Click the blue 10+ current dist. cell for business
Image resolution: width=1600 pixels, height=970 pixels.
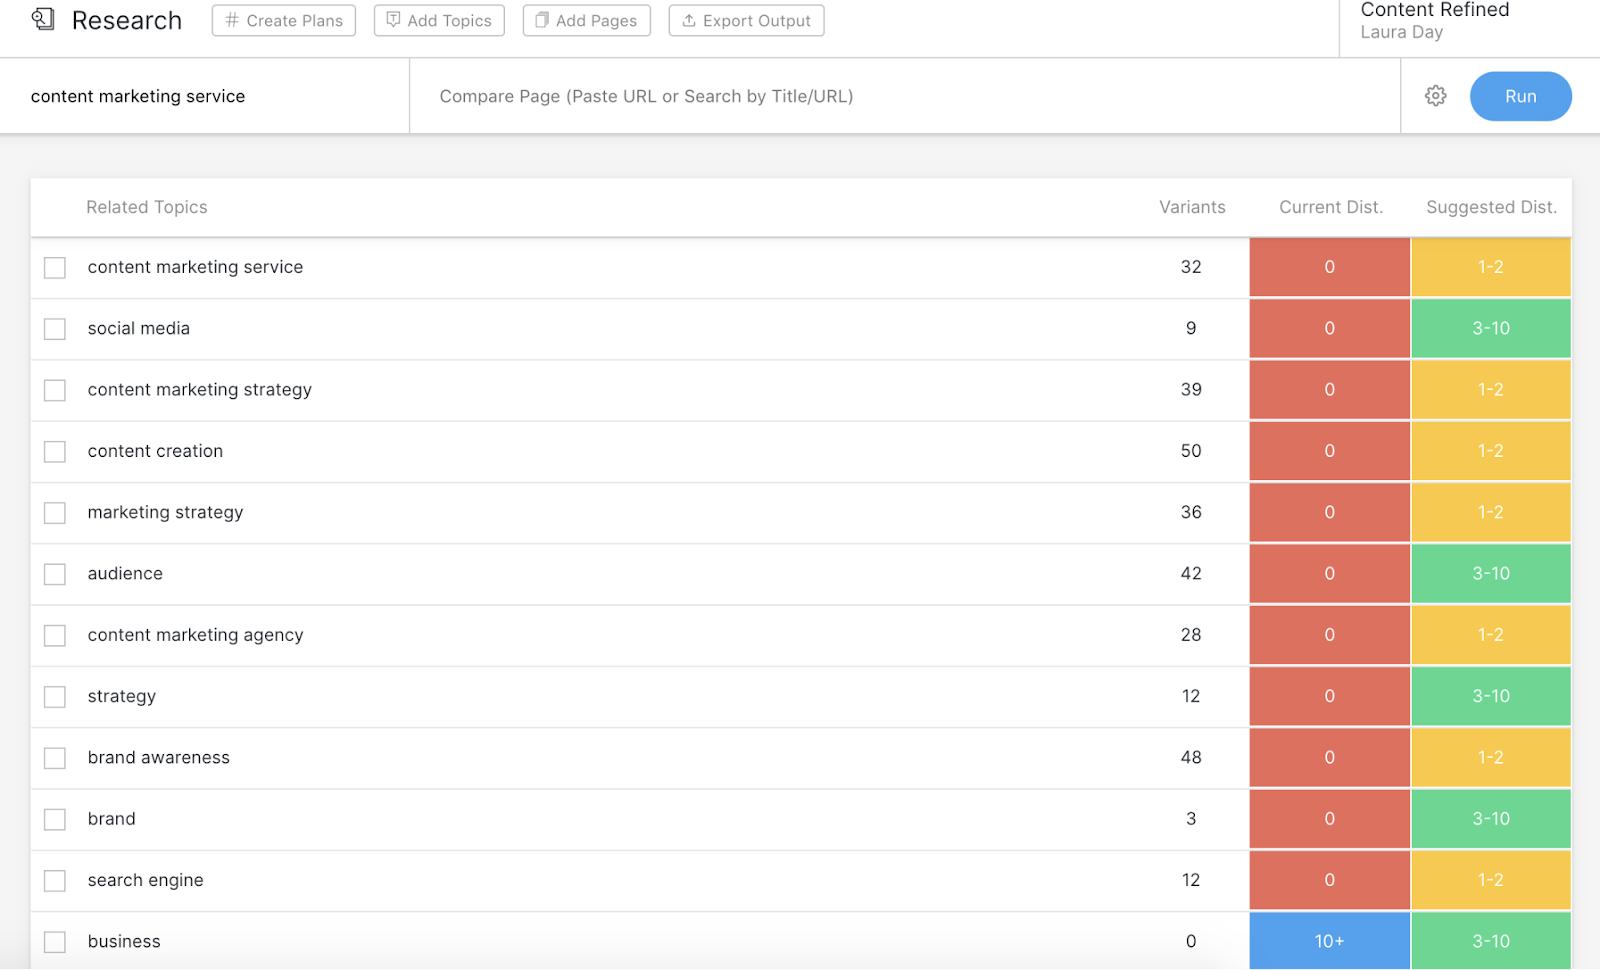coord(1330,941)
